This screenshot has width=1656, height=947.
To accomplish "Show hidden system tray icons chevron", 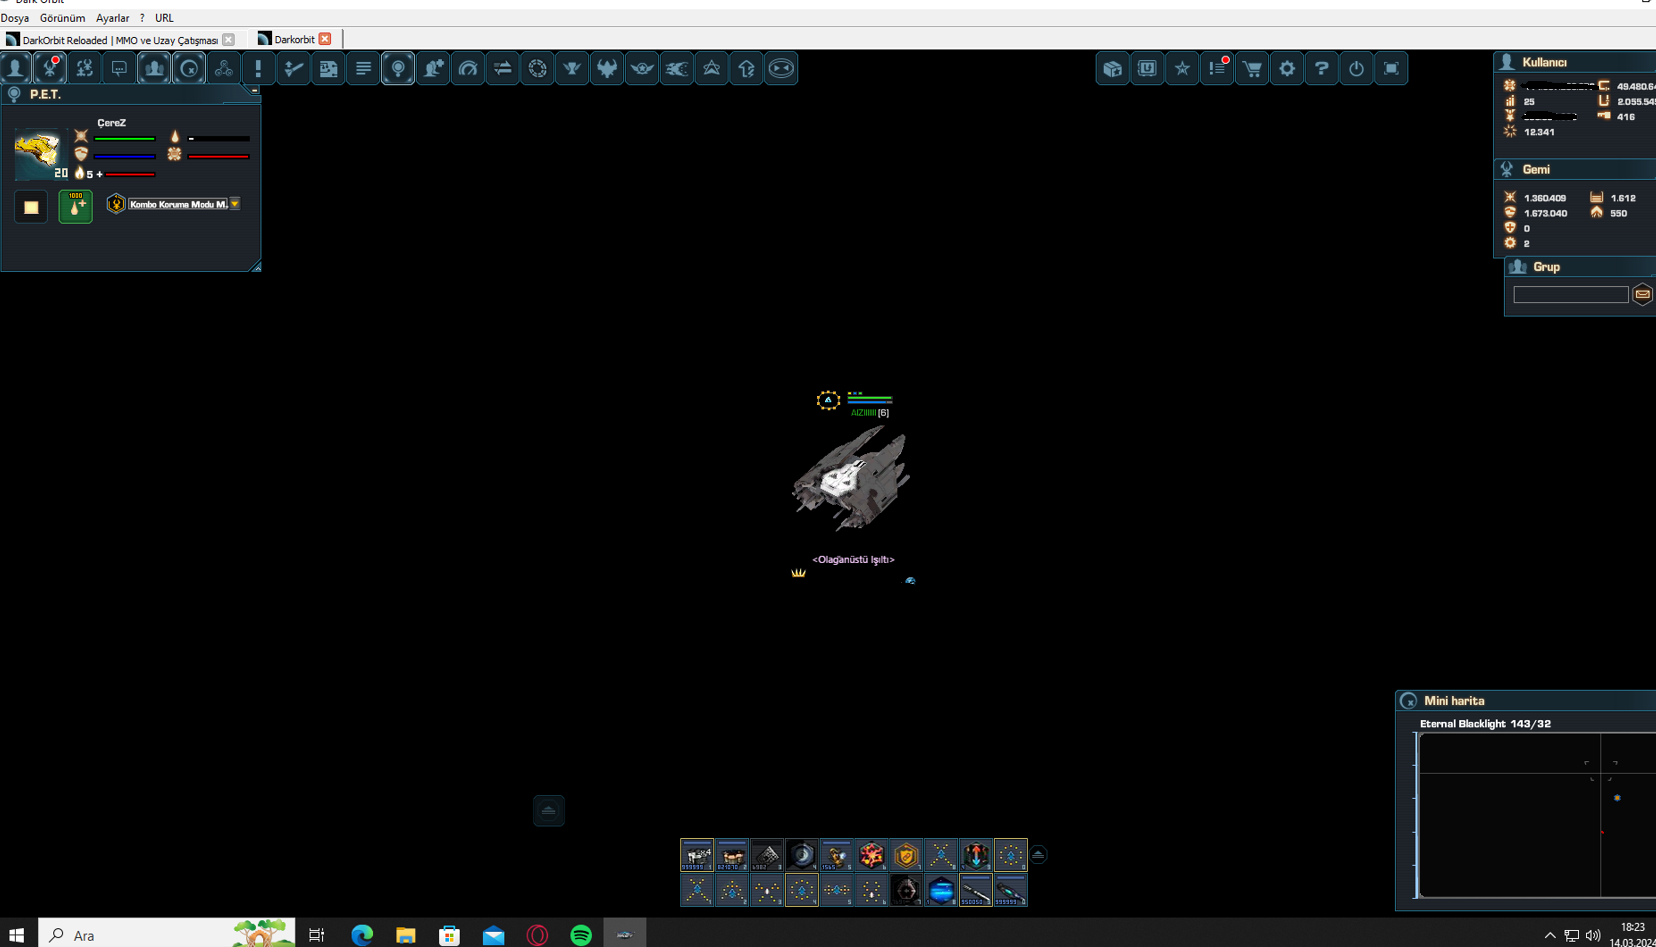I will click(x=1550, y=936).
